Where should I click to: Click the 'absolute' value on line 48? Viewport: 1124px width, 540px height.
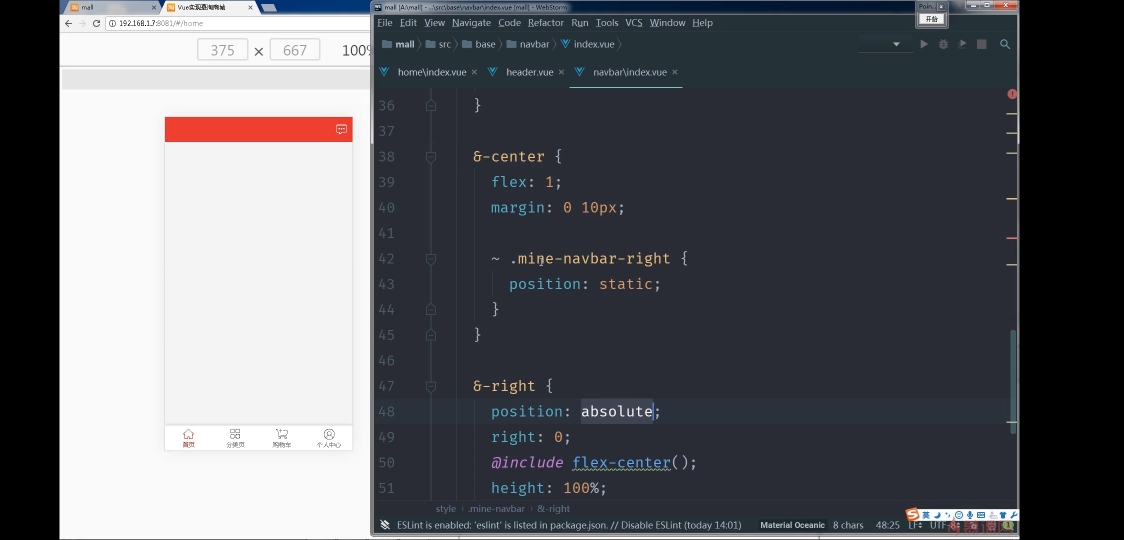tap(616, 412)
